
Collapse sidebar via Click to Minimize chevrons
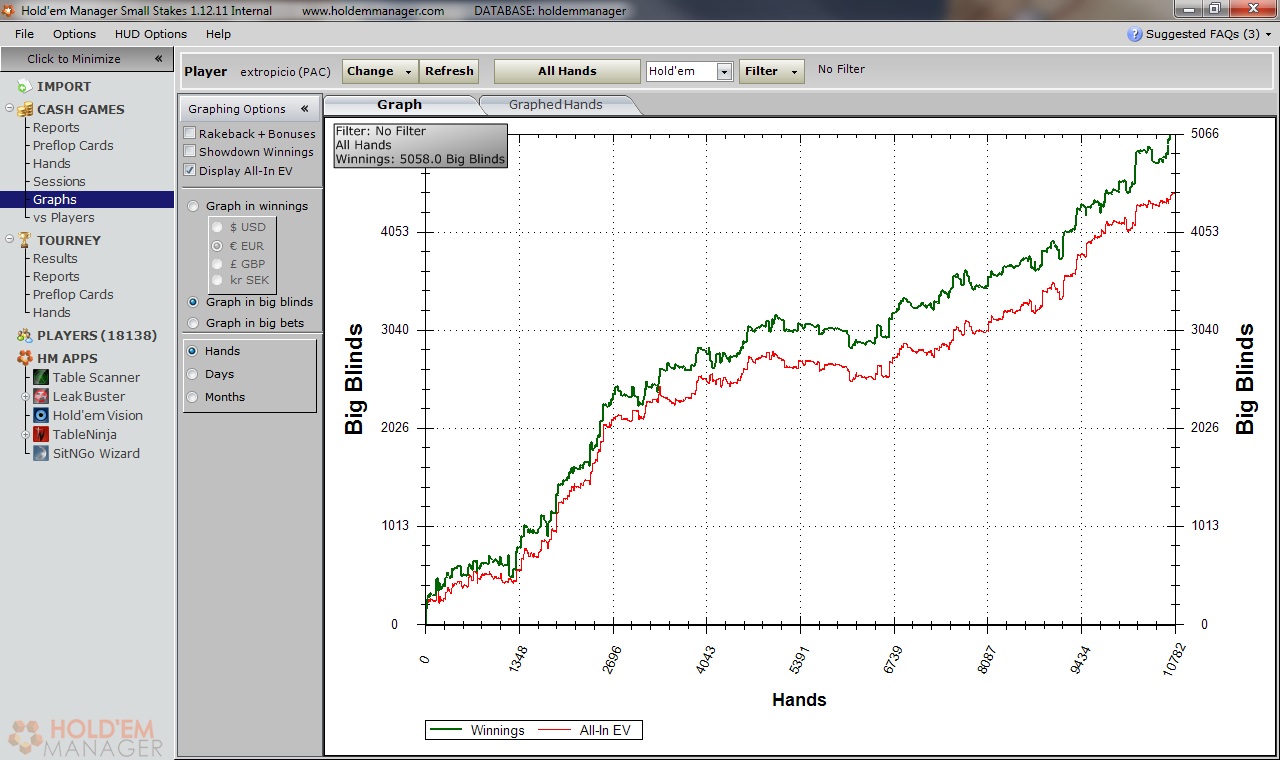pyautogui.click(x=158, y=59)
